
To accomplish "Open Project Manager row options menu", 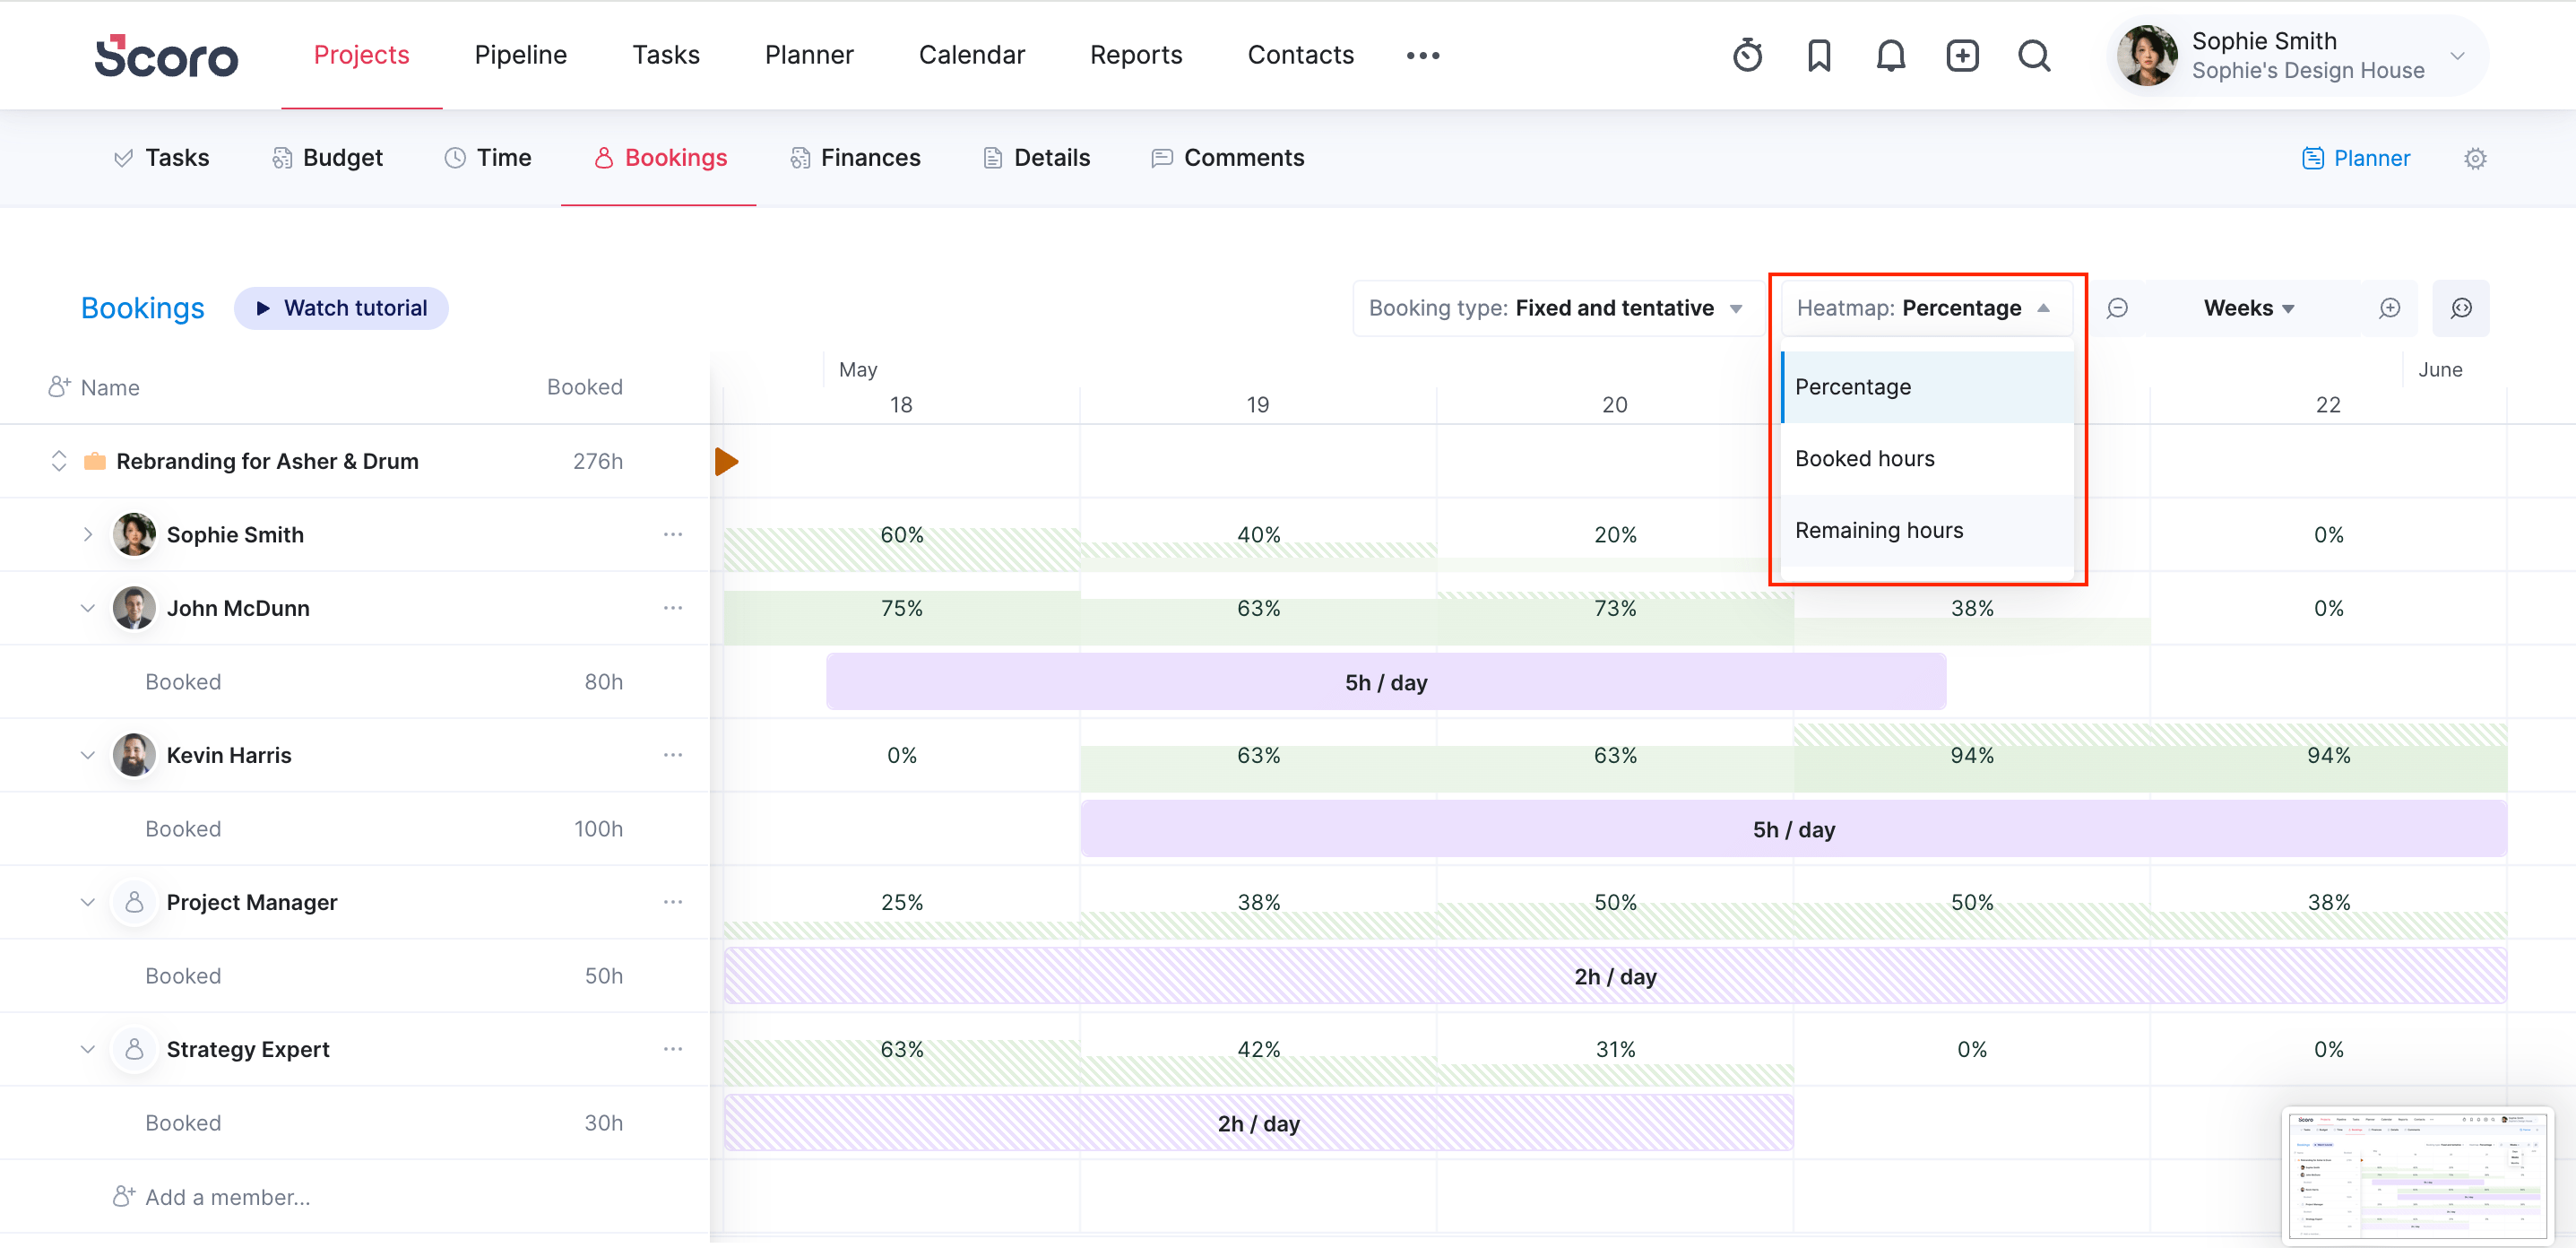I will [673, 902].
